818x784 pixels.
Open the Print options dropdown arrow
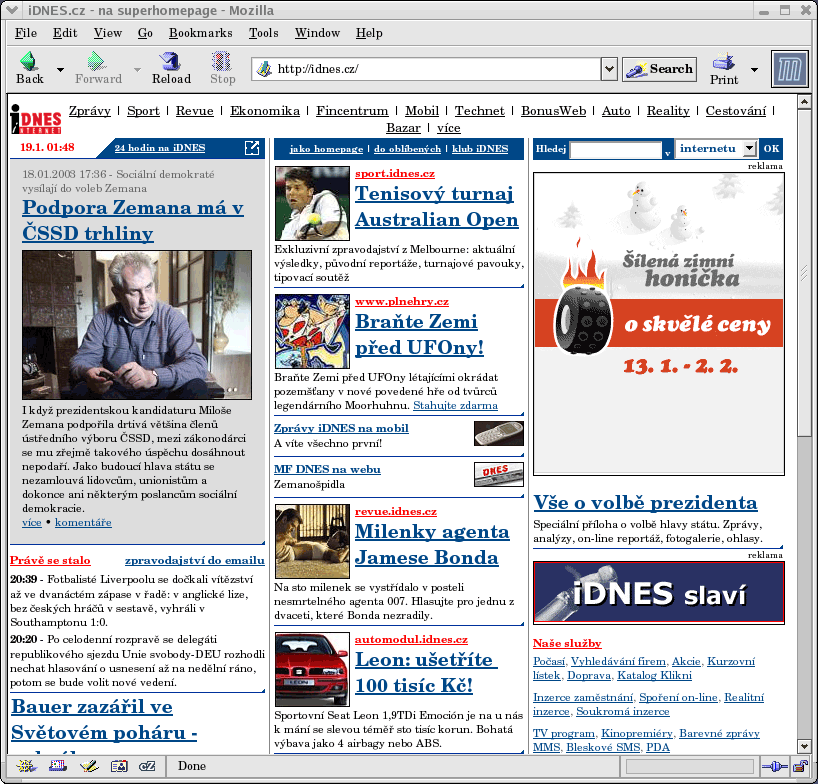(754, 69)
